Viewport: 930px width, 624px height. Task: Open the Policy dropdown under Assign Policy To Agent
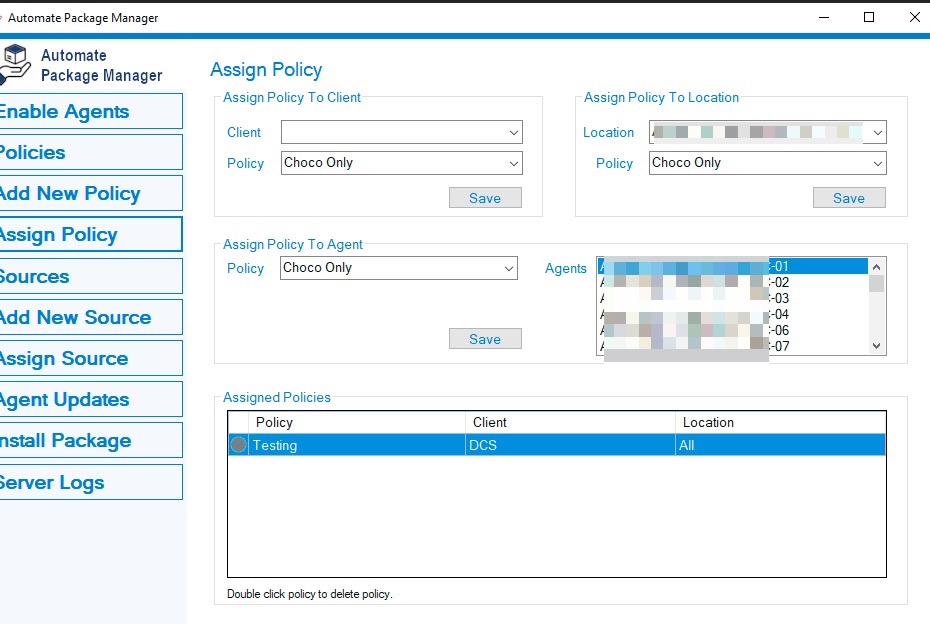coord(399,268)
